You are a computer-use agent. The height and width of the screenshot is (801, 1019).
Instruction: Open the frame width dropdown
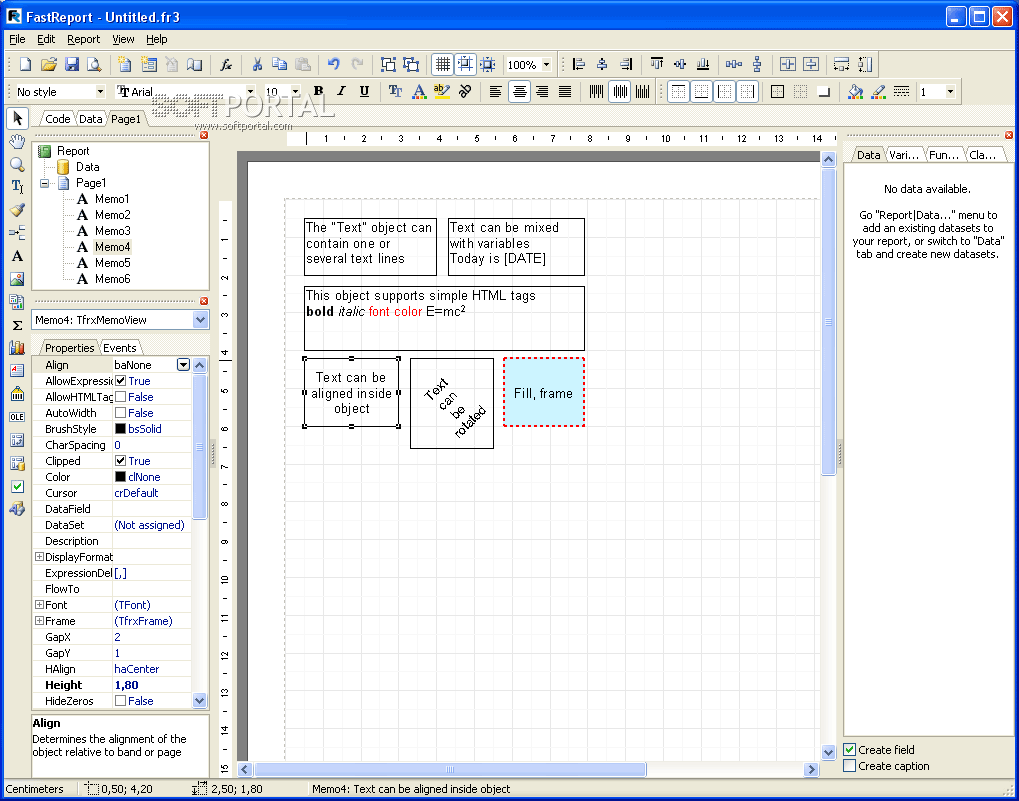(x=950, y=92)
